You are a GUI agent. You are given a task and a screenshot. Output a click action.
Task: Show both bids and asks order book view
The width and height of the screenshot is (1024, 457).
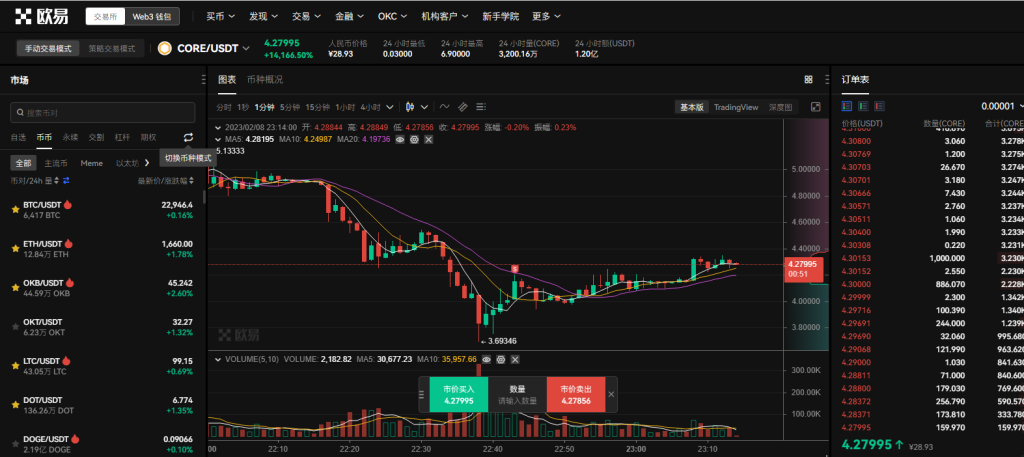847,106
